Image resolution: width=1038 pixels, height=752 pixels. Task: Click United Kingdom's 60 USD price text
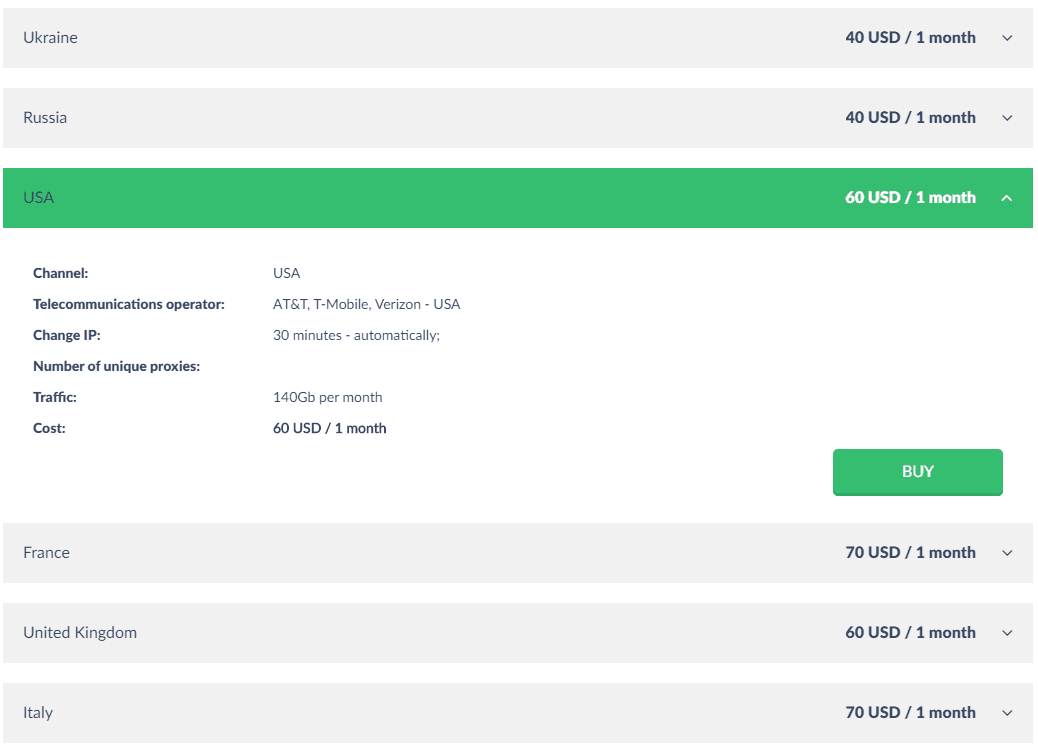tap(910, 633)
